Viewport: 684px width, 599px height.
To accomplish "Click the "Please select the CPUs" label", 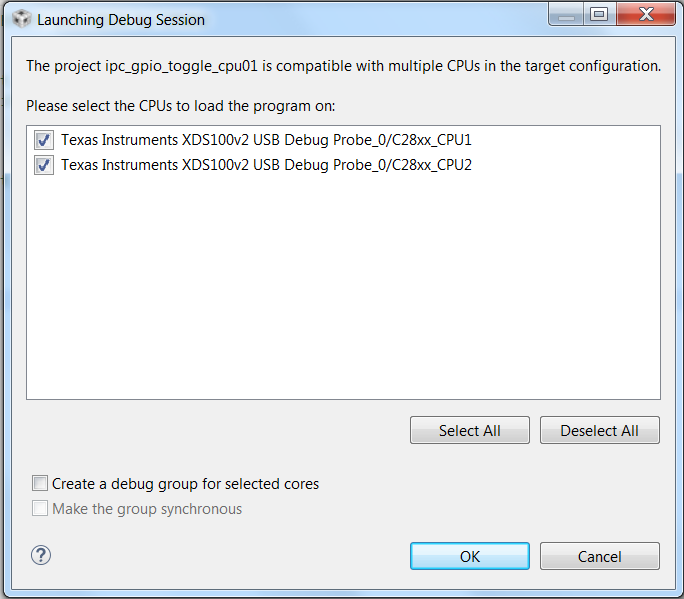I will [181, 105].
